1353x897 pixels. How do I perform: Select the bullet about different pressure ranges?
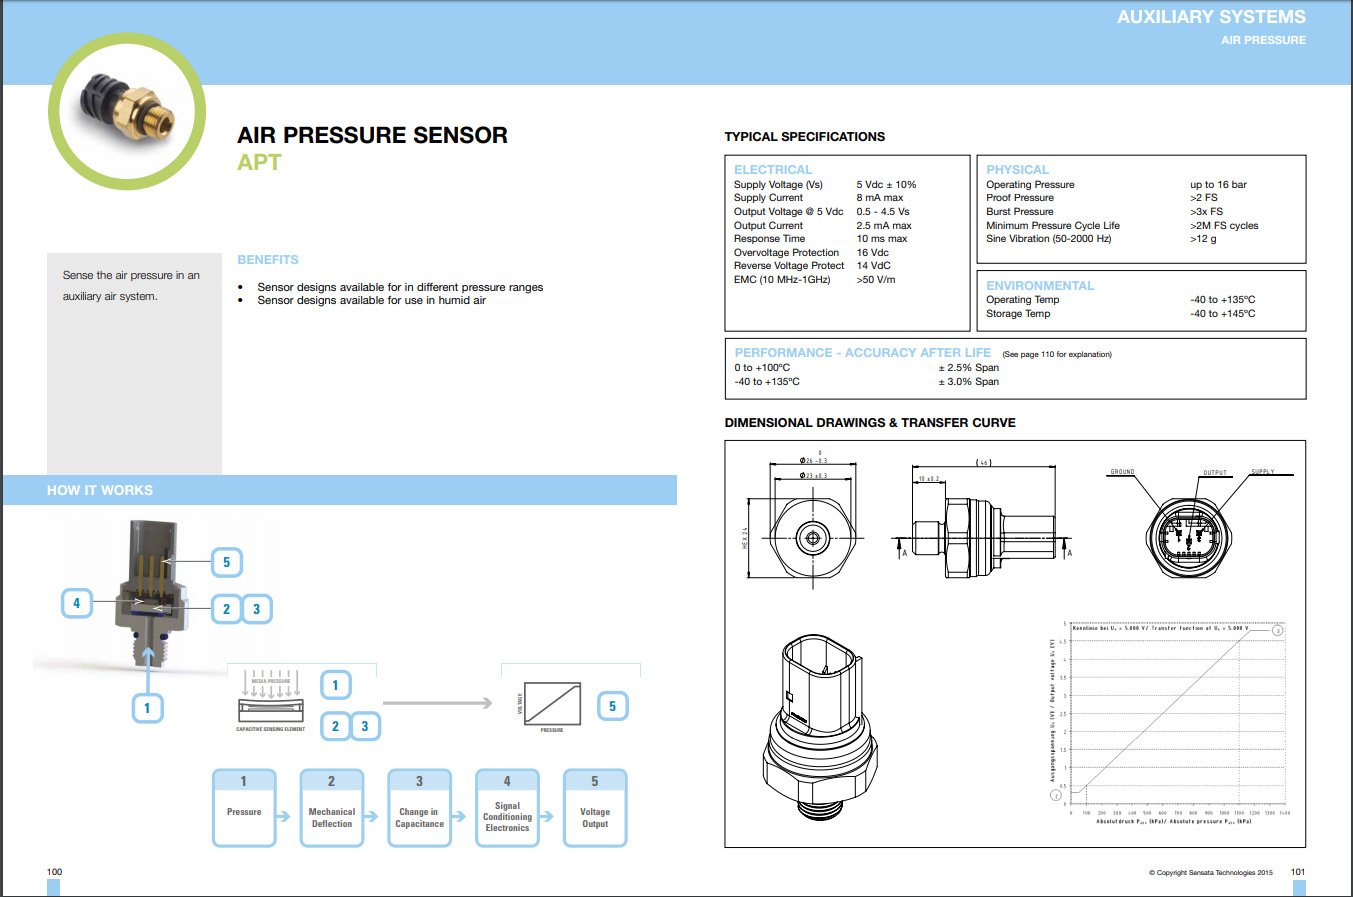click(x=400, y=287)
